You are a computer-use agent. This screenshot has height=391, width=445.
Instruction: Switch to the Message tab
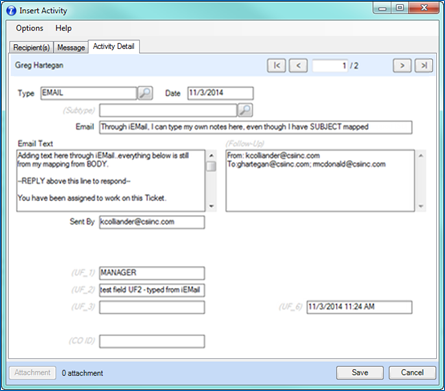click(71, 48)
